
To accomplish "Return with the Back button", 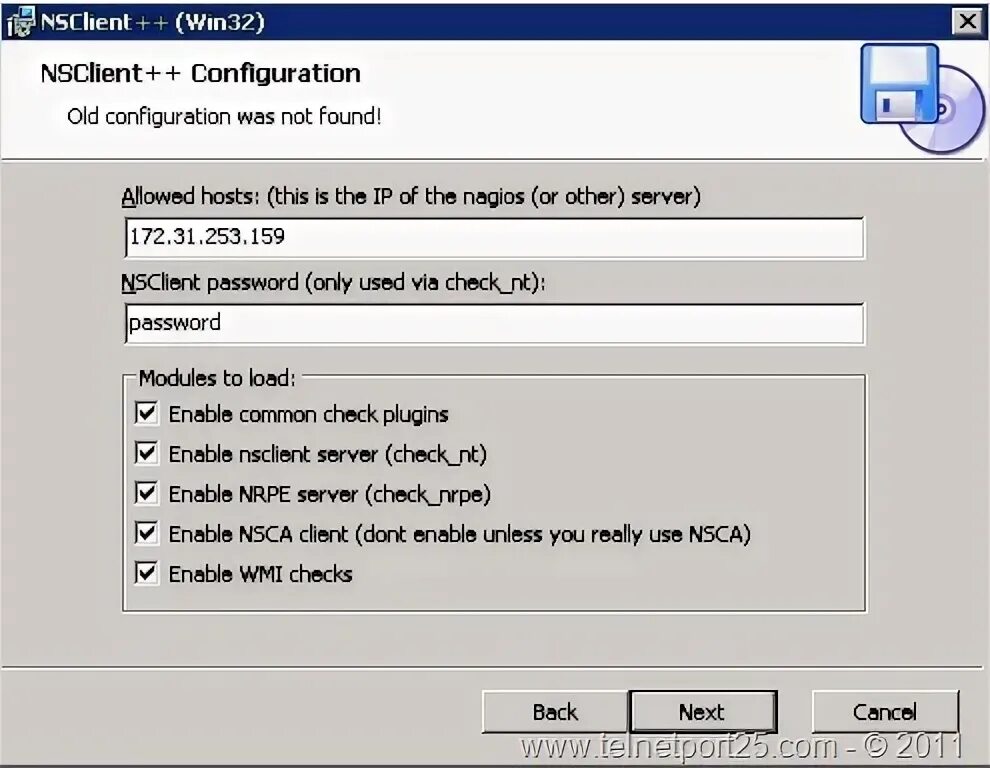I will coord(555,712).
